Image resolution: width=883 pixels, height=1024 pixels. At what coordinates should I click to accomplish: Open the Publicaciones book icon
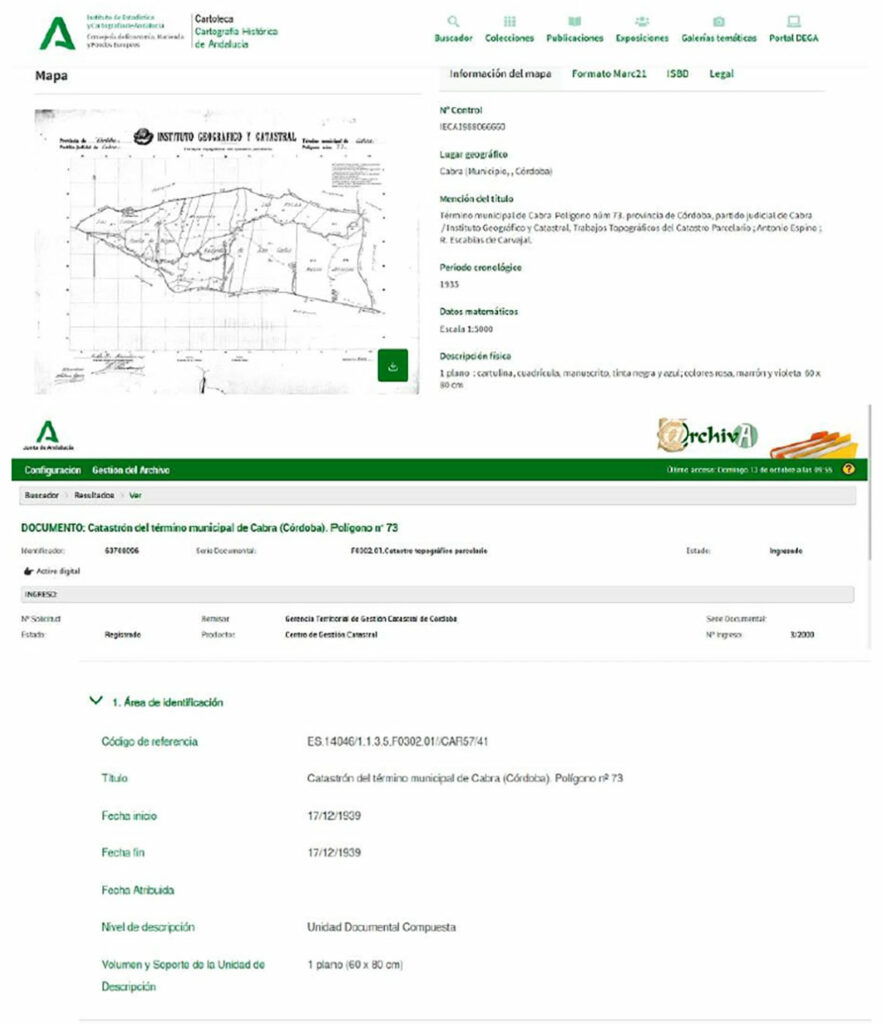(x=574, y=22)
